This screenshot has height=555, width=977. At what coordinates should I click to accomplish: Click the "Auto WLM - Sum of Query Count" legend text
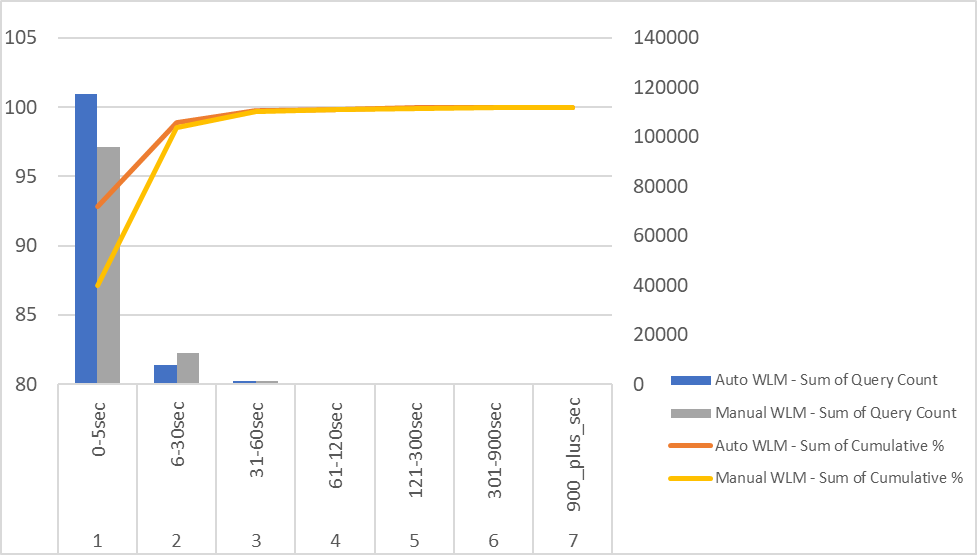[826, 380]
